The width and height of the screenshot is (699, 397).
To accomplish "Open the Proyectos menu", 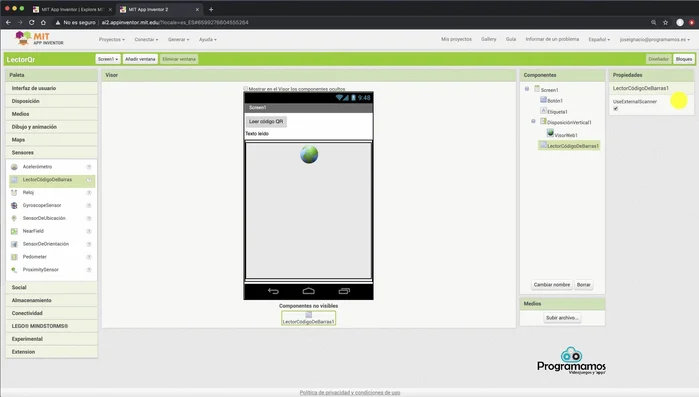I will click(x=112, y=40).
